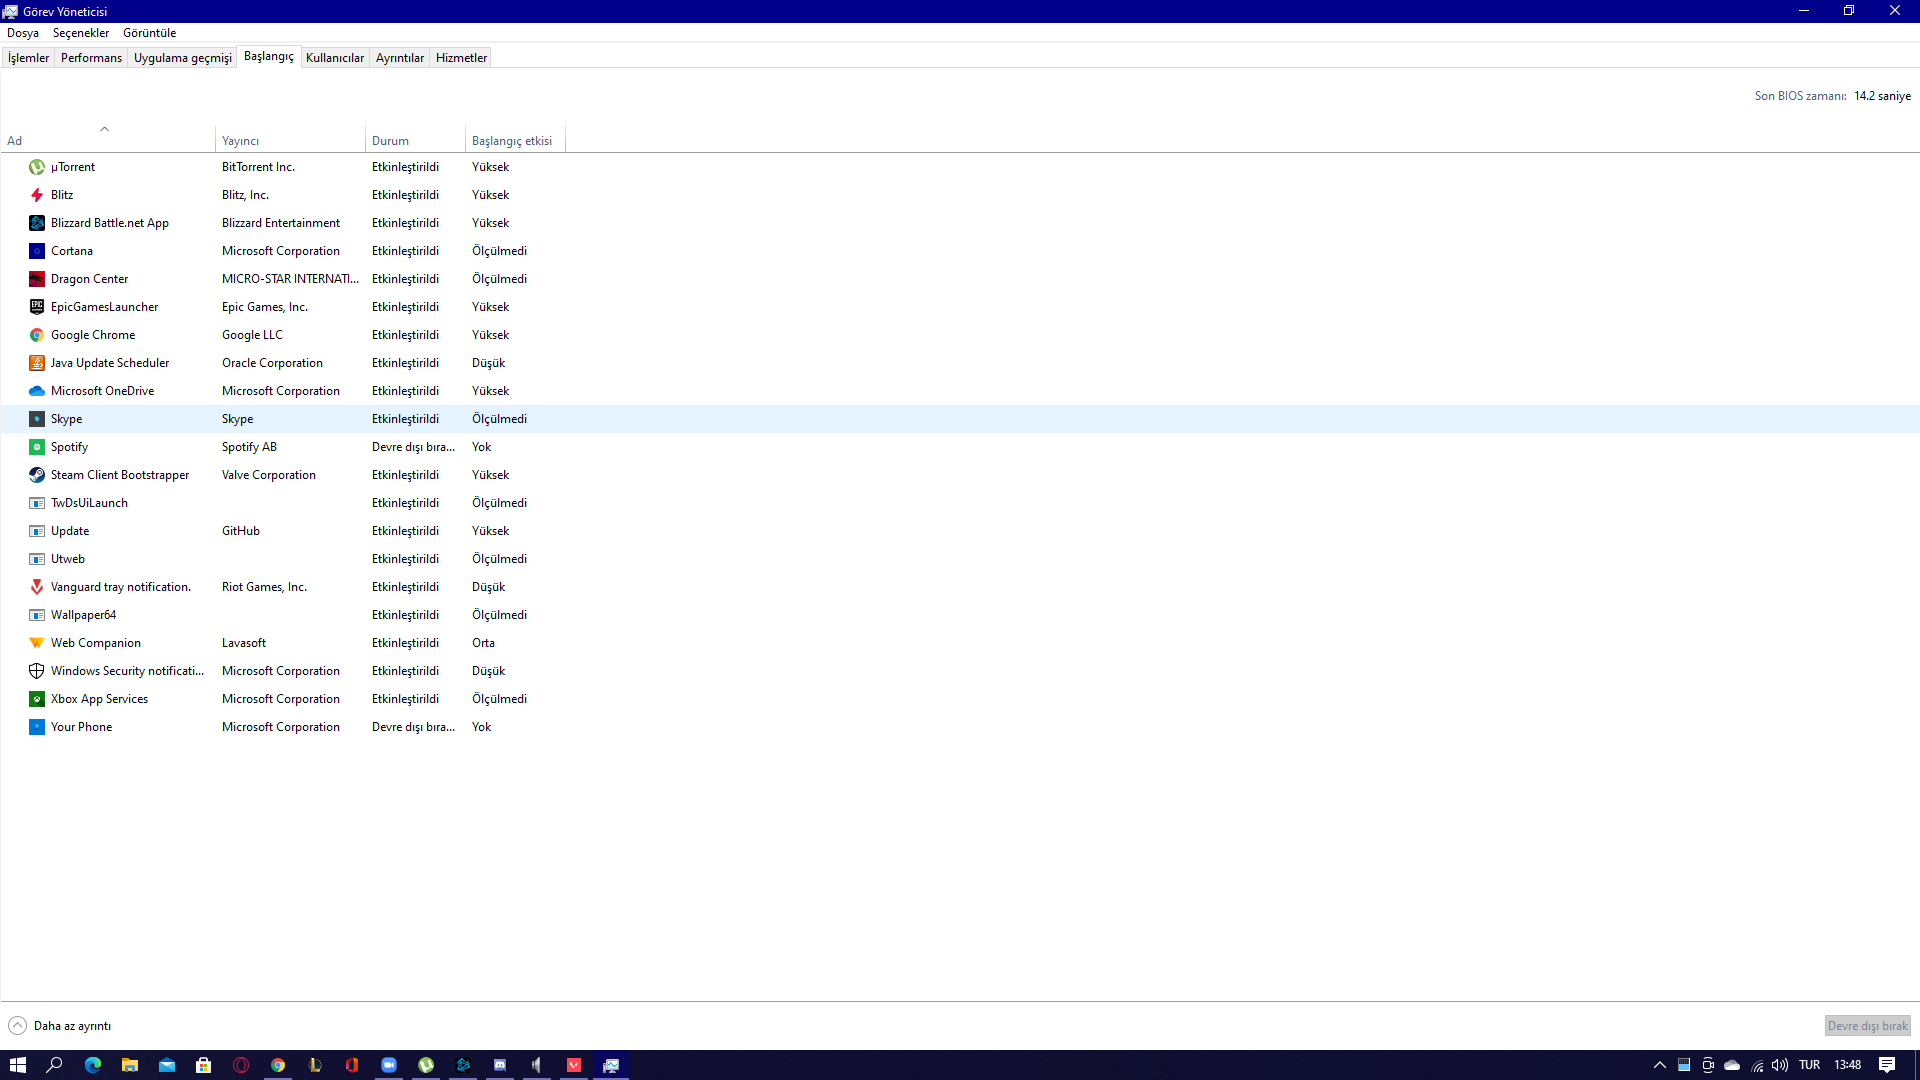Open the notification center icon
The width and height of the screenshot is (1920, 1080).
(1887, 1065)
